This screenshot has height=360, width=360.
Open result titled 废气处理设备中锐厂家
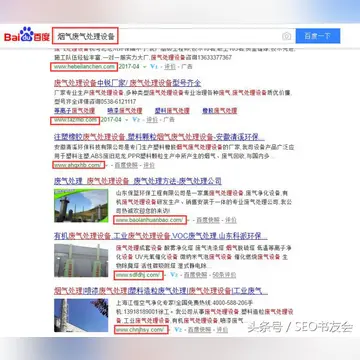coord(127,83)
